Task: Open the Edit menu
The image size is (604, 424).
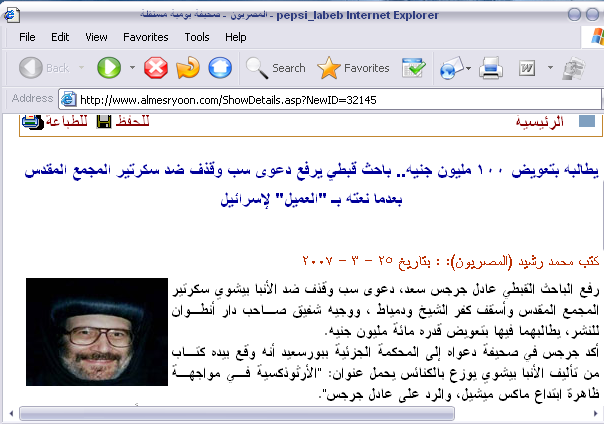Action: point(60,37)
